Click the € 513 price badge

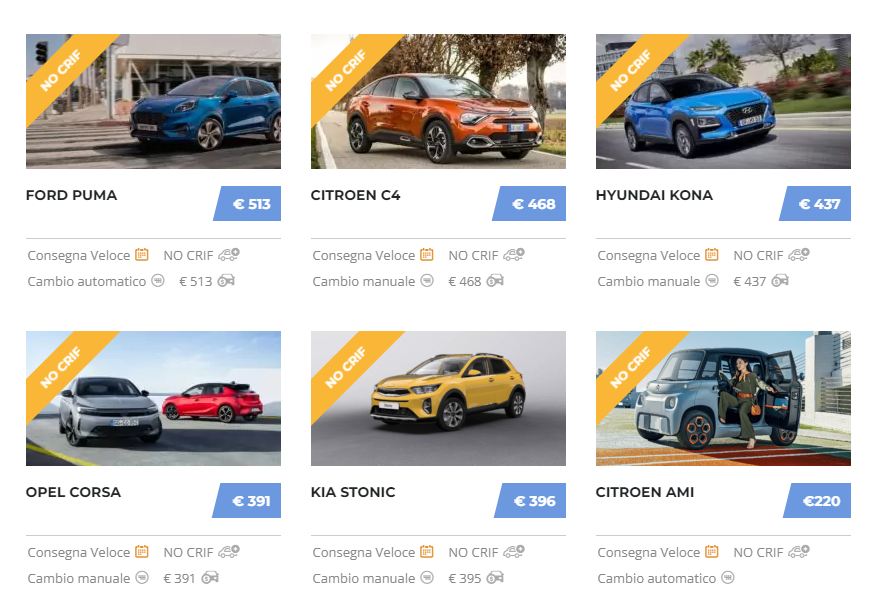tap(247, 204)
